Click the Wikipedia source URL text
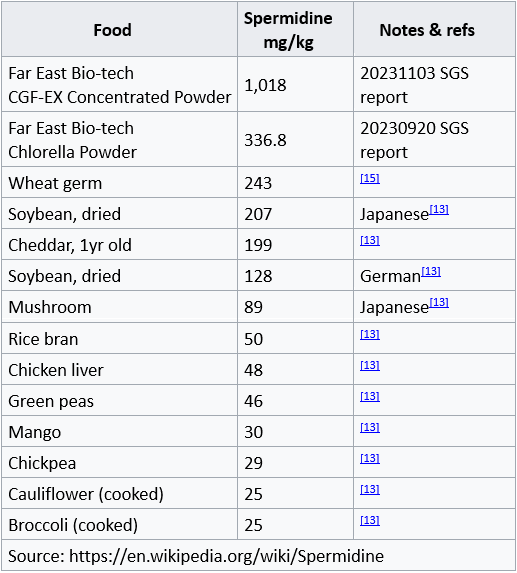 (227, 556)
